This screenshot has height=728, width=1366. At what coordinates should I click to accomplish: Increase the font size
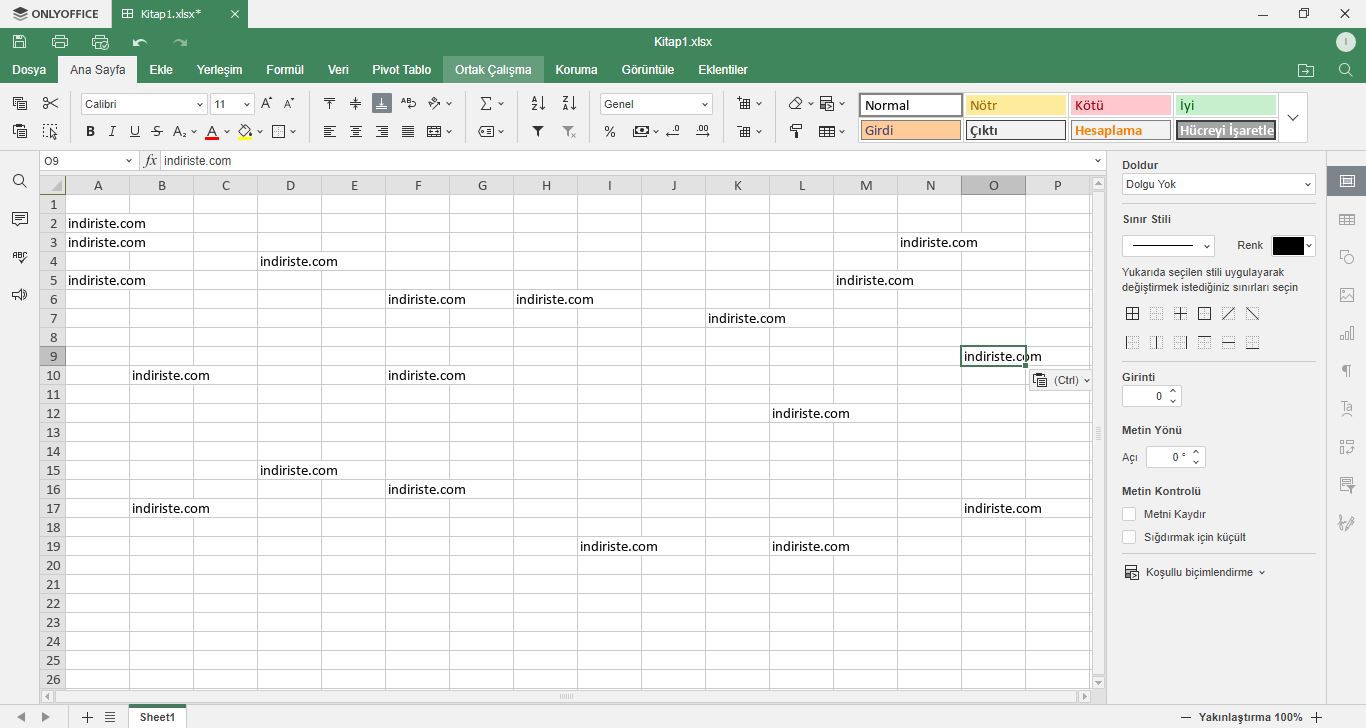coord(267,104)
